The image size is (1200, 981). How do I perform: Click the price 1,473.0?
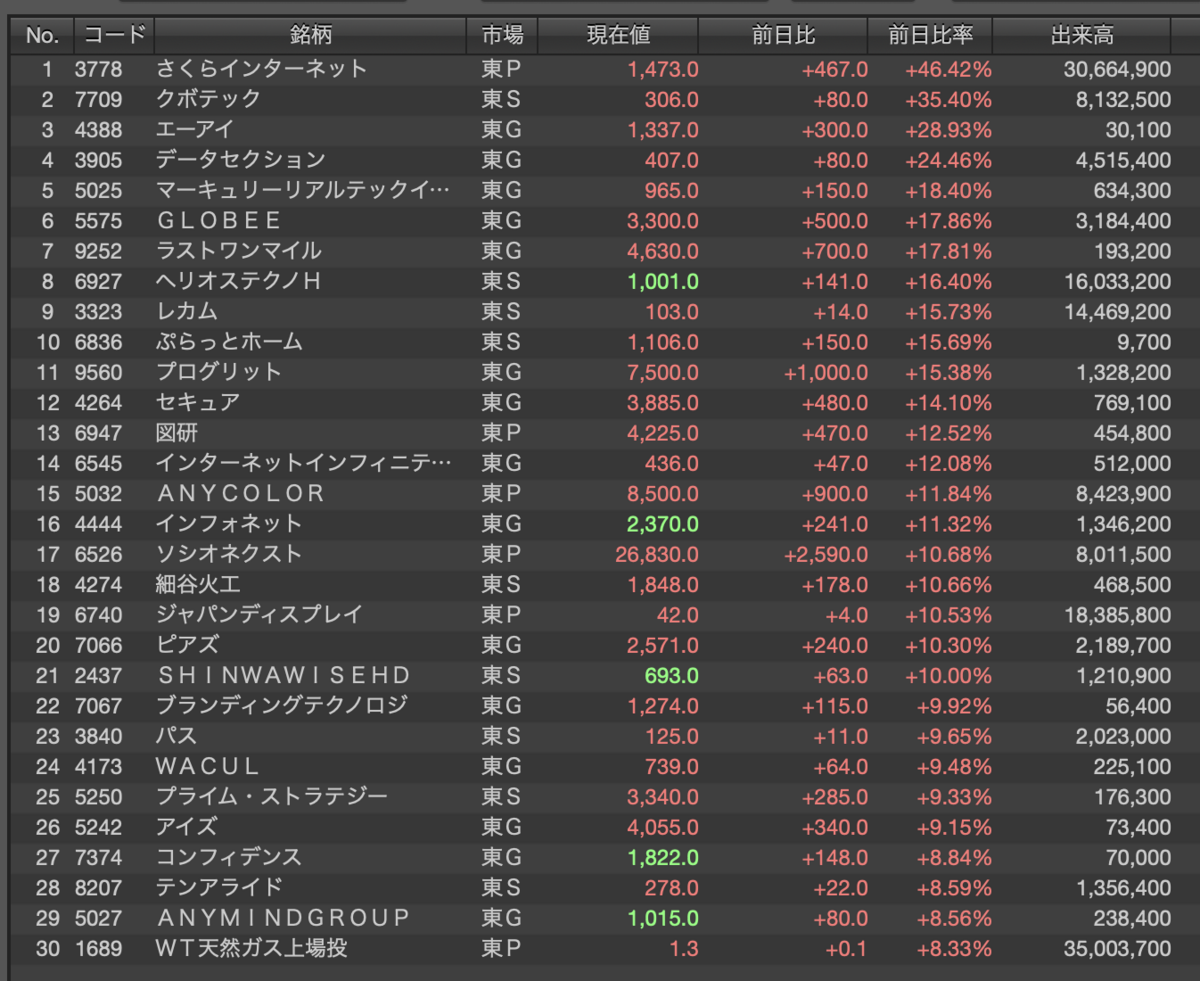[663, 69]
